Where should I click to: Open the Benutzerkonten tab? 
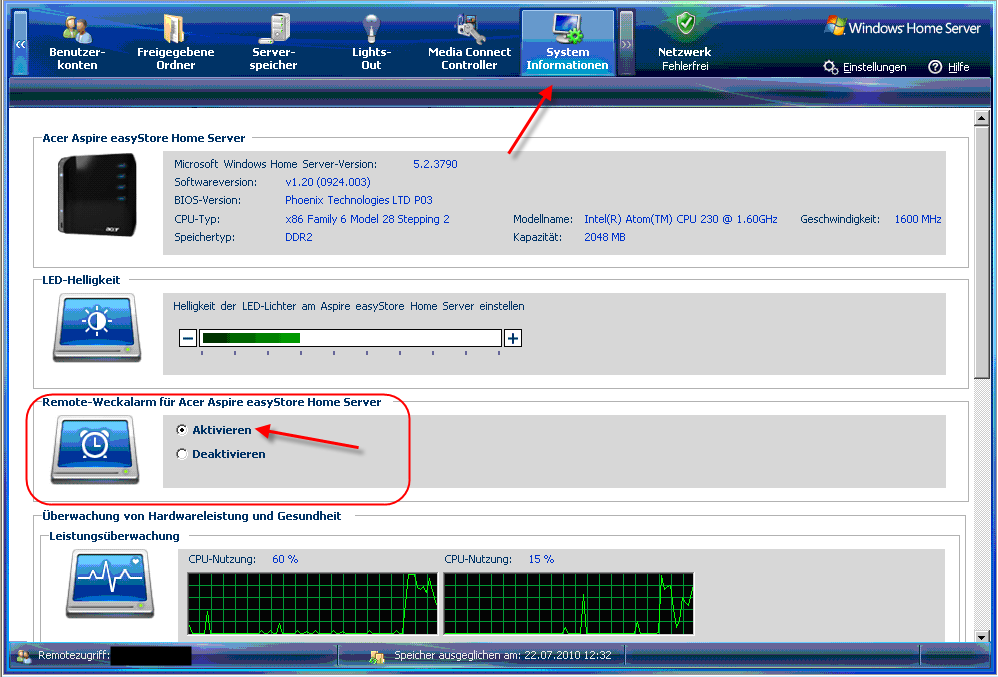tap(77, 43)
